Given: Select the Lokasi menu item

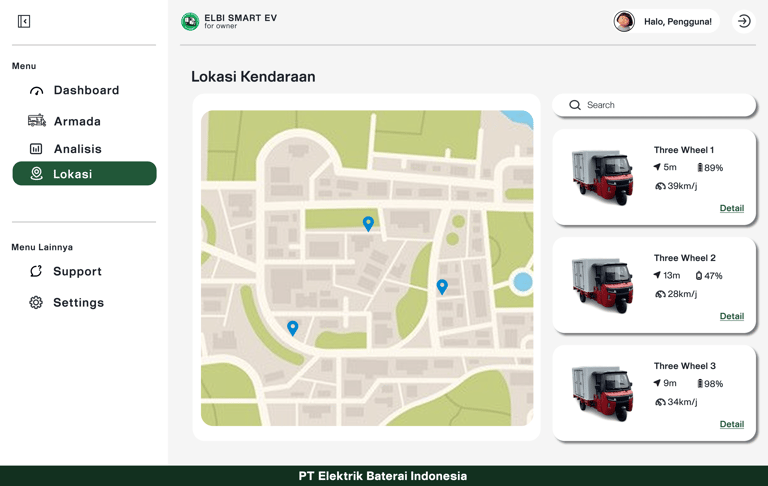Looking at the screenshot, I should click(84, 173).
